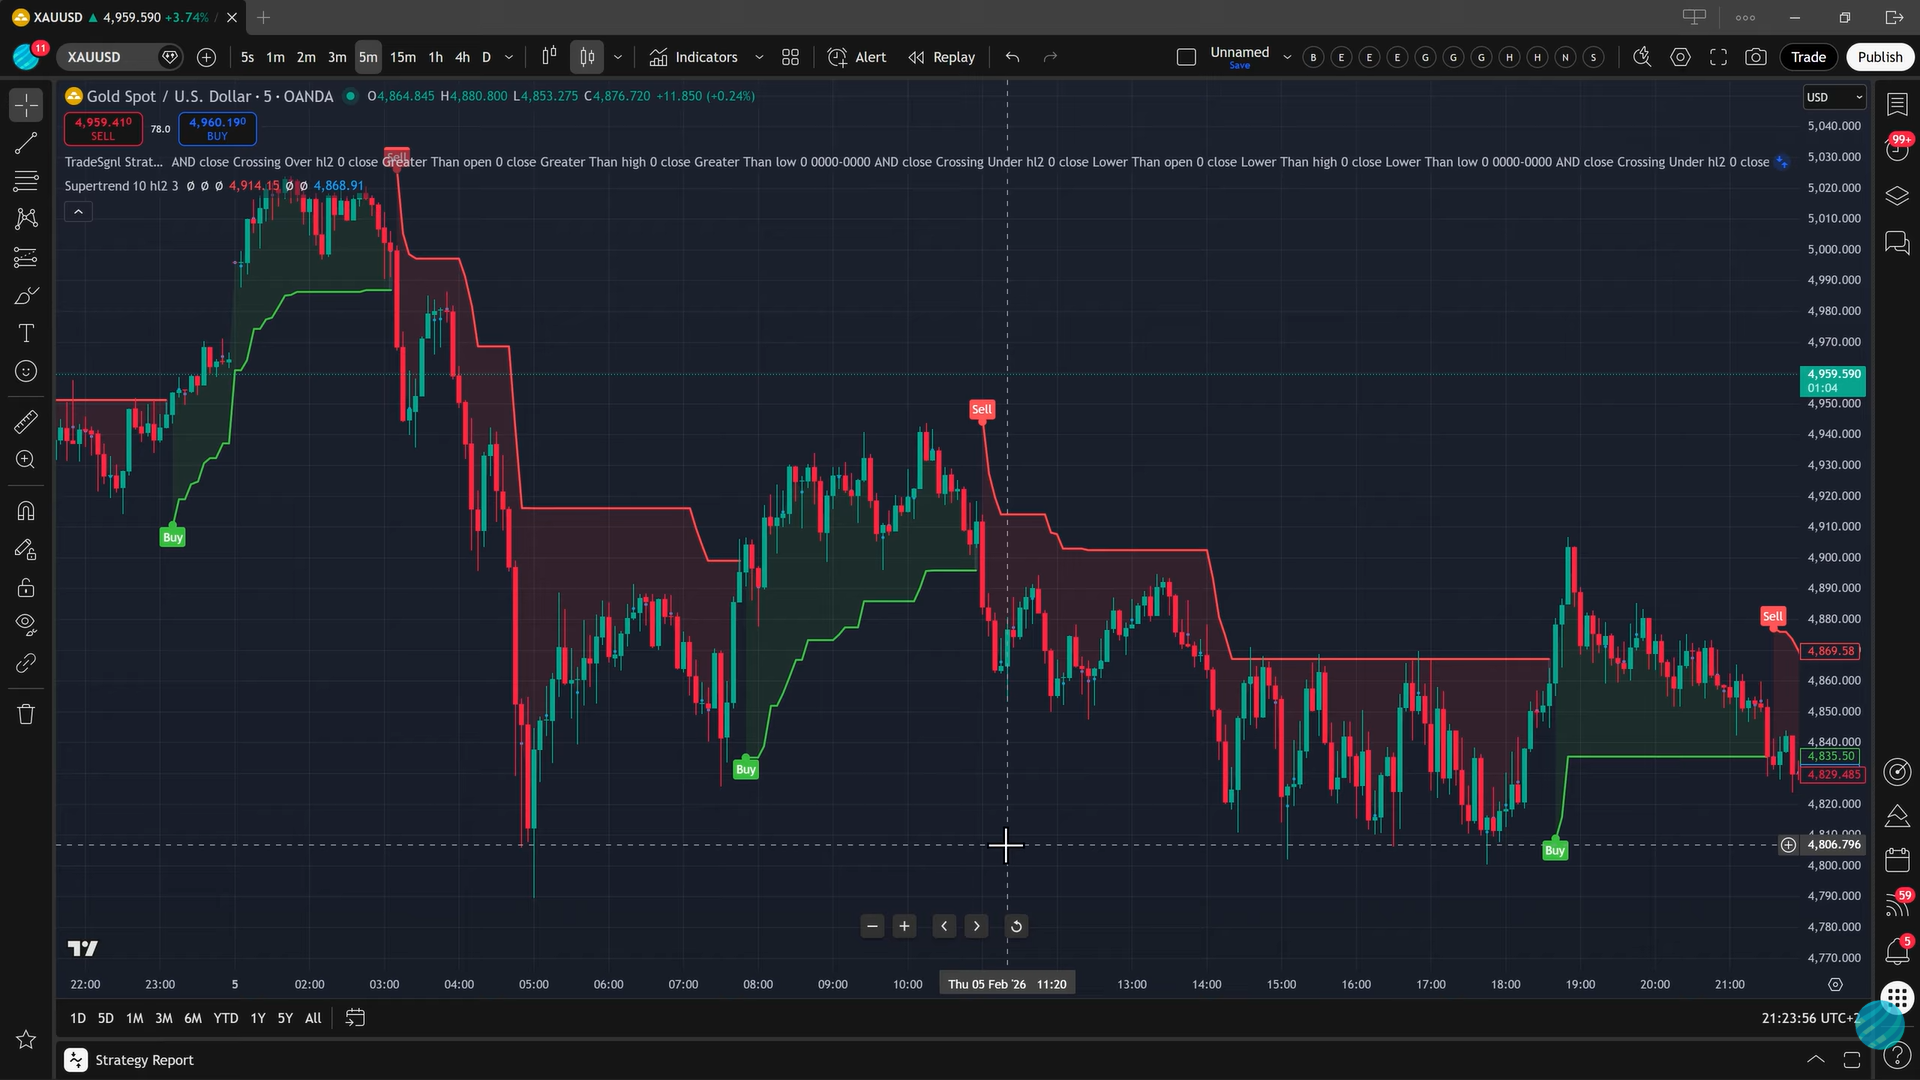Open the Brush drawing tool

click(25, 295)
